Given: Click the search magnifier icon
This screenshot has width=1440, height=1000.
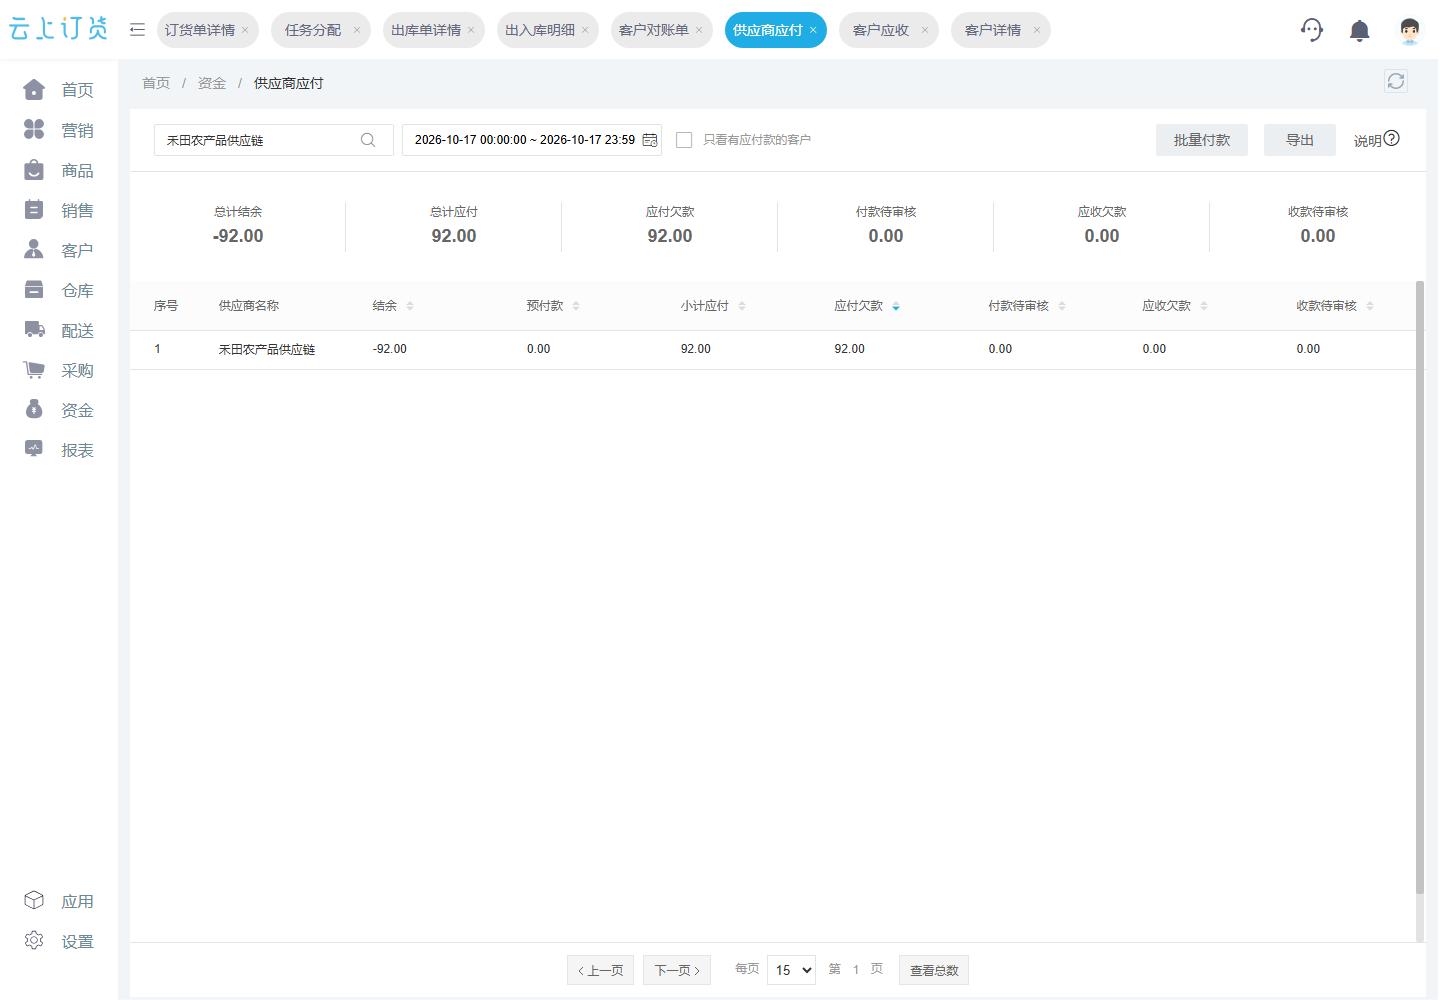Looking at the screenshot, I should tap(368, 140).
